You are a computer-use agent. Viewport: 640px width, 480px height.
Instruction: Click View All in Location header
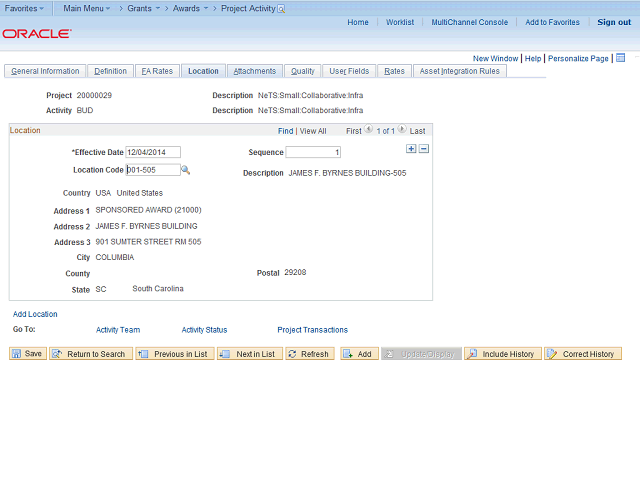313,131
